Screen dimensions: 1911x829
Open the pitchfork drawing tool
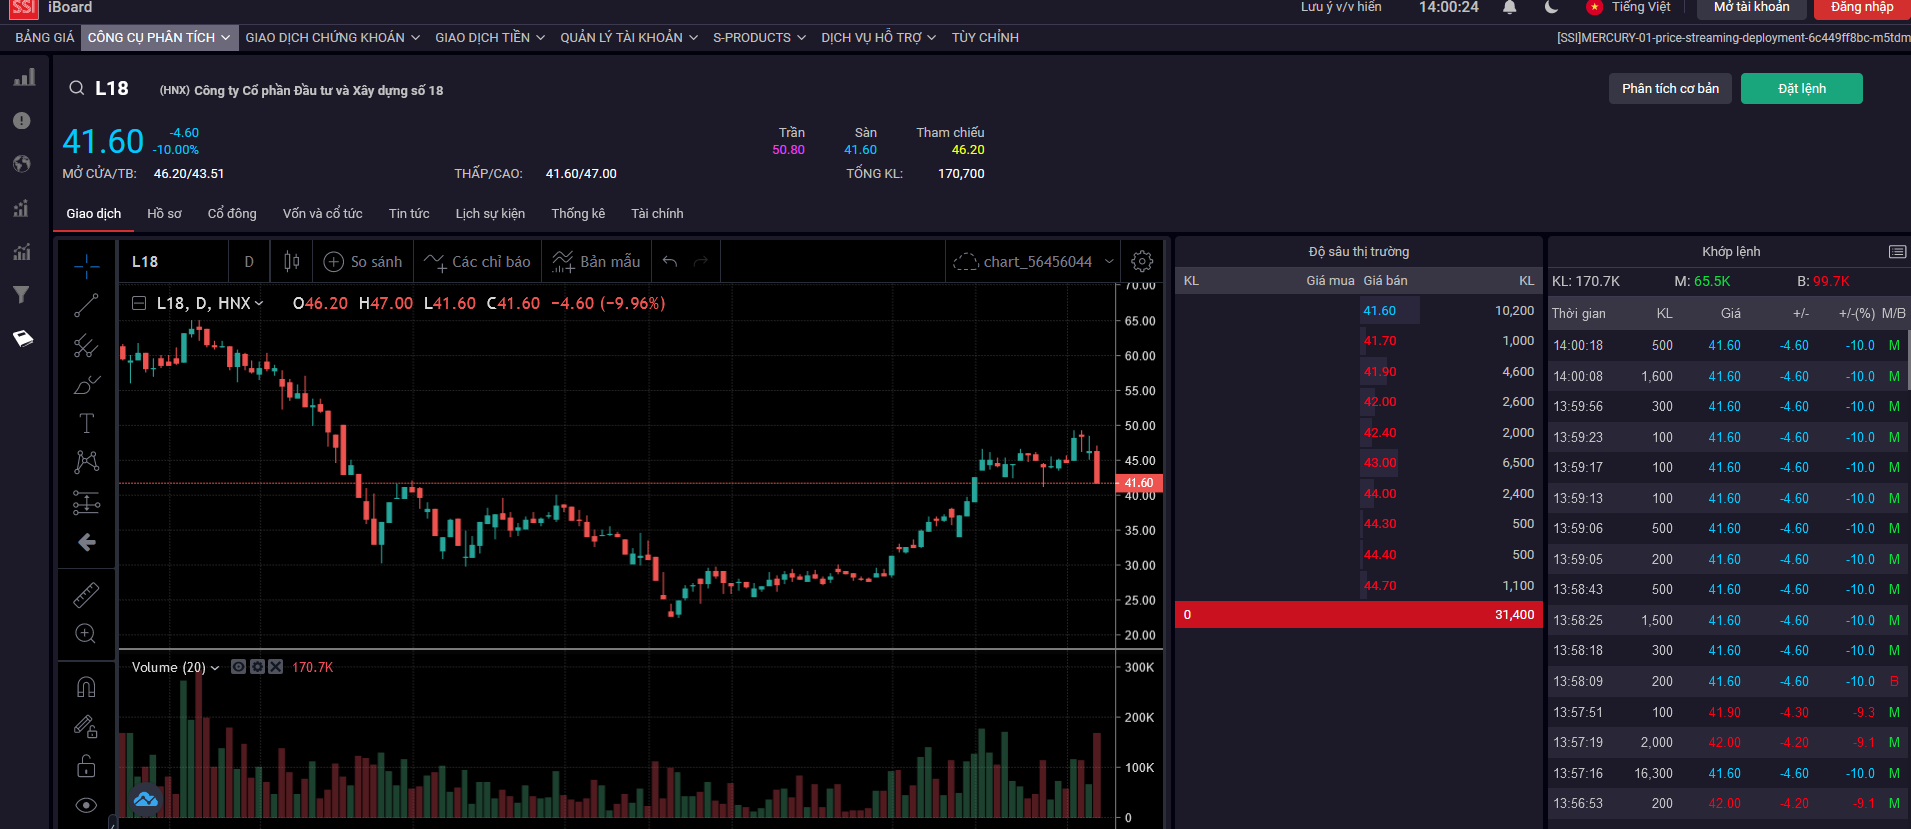pos(87,345)
